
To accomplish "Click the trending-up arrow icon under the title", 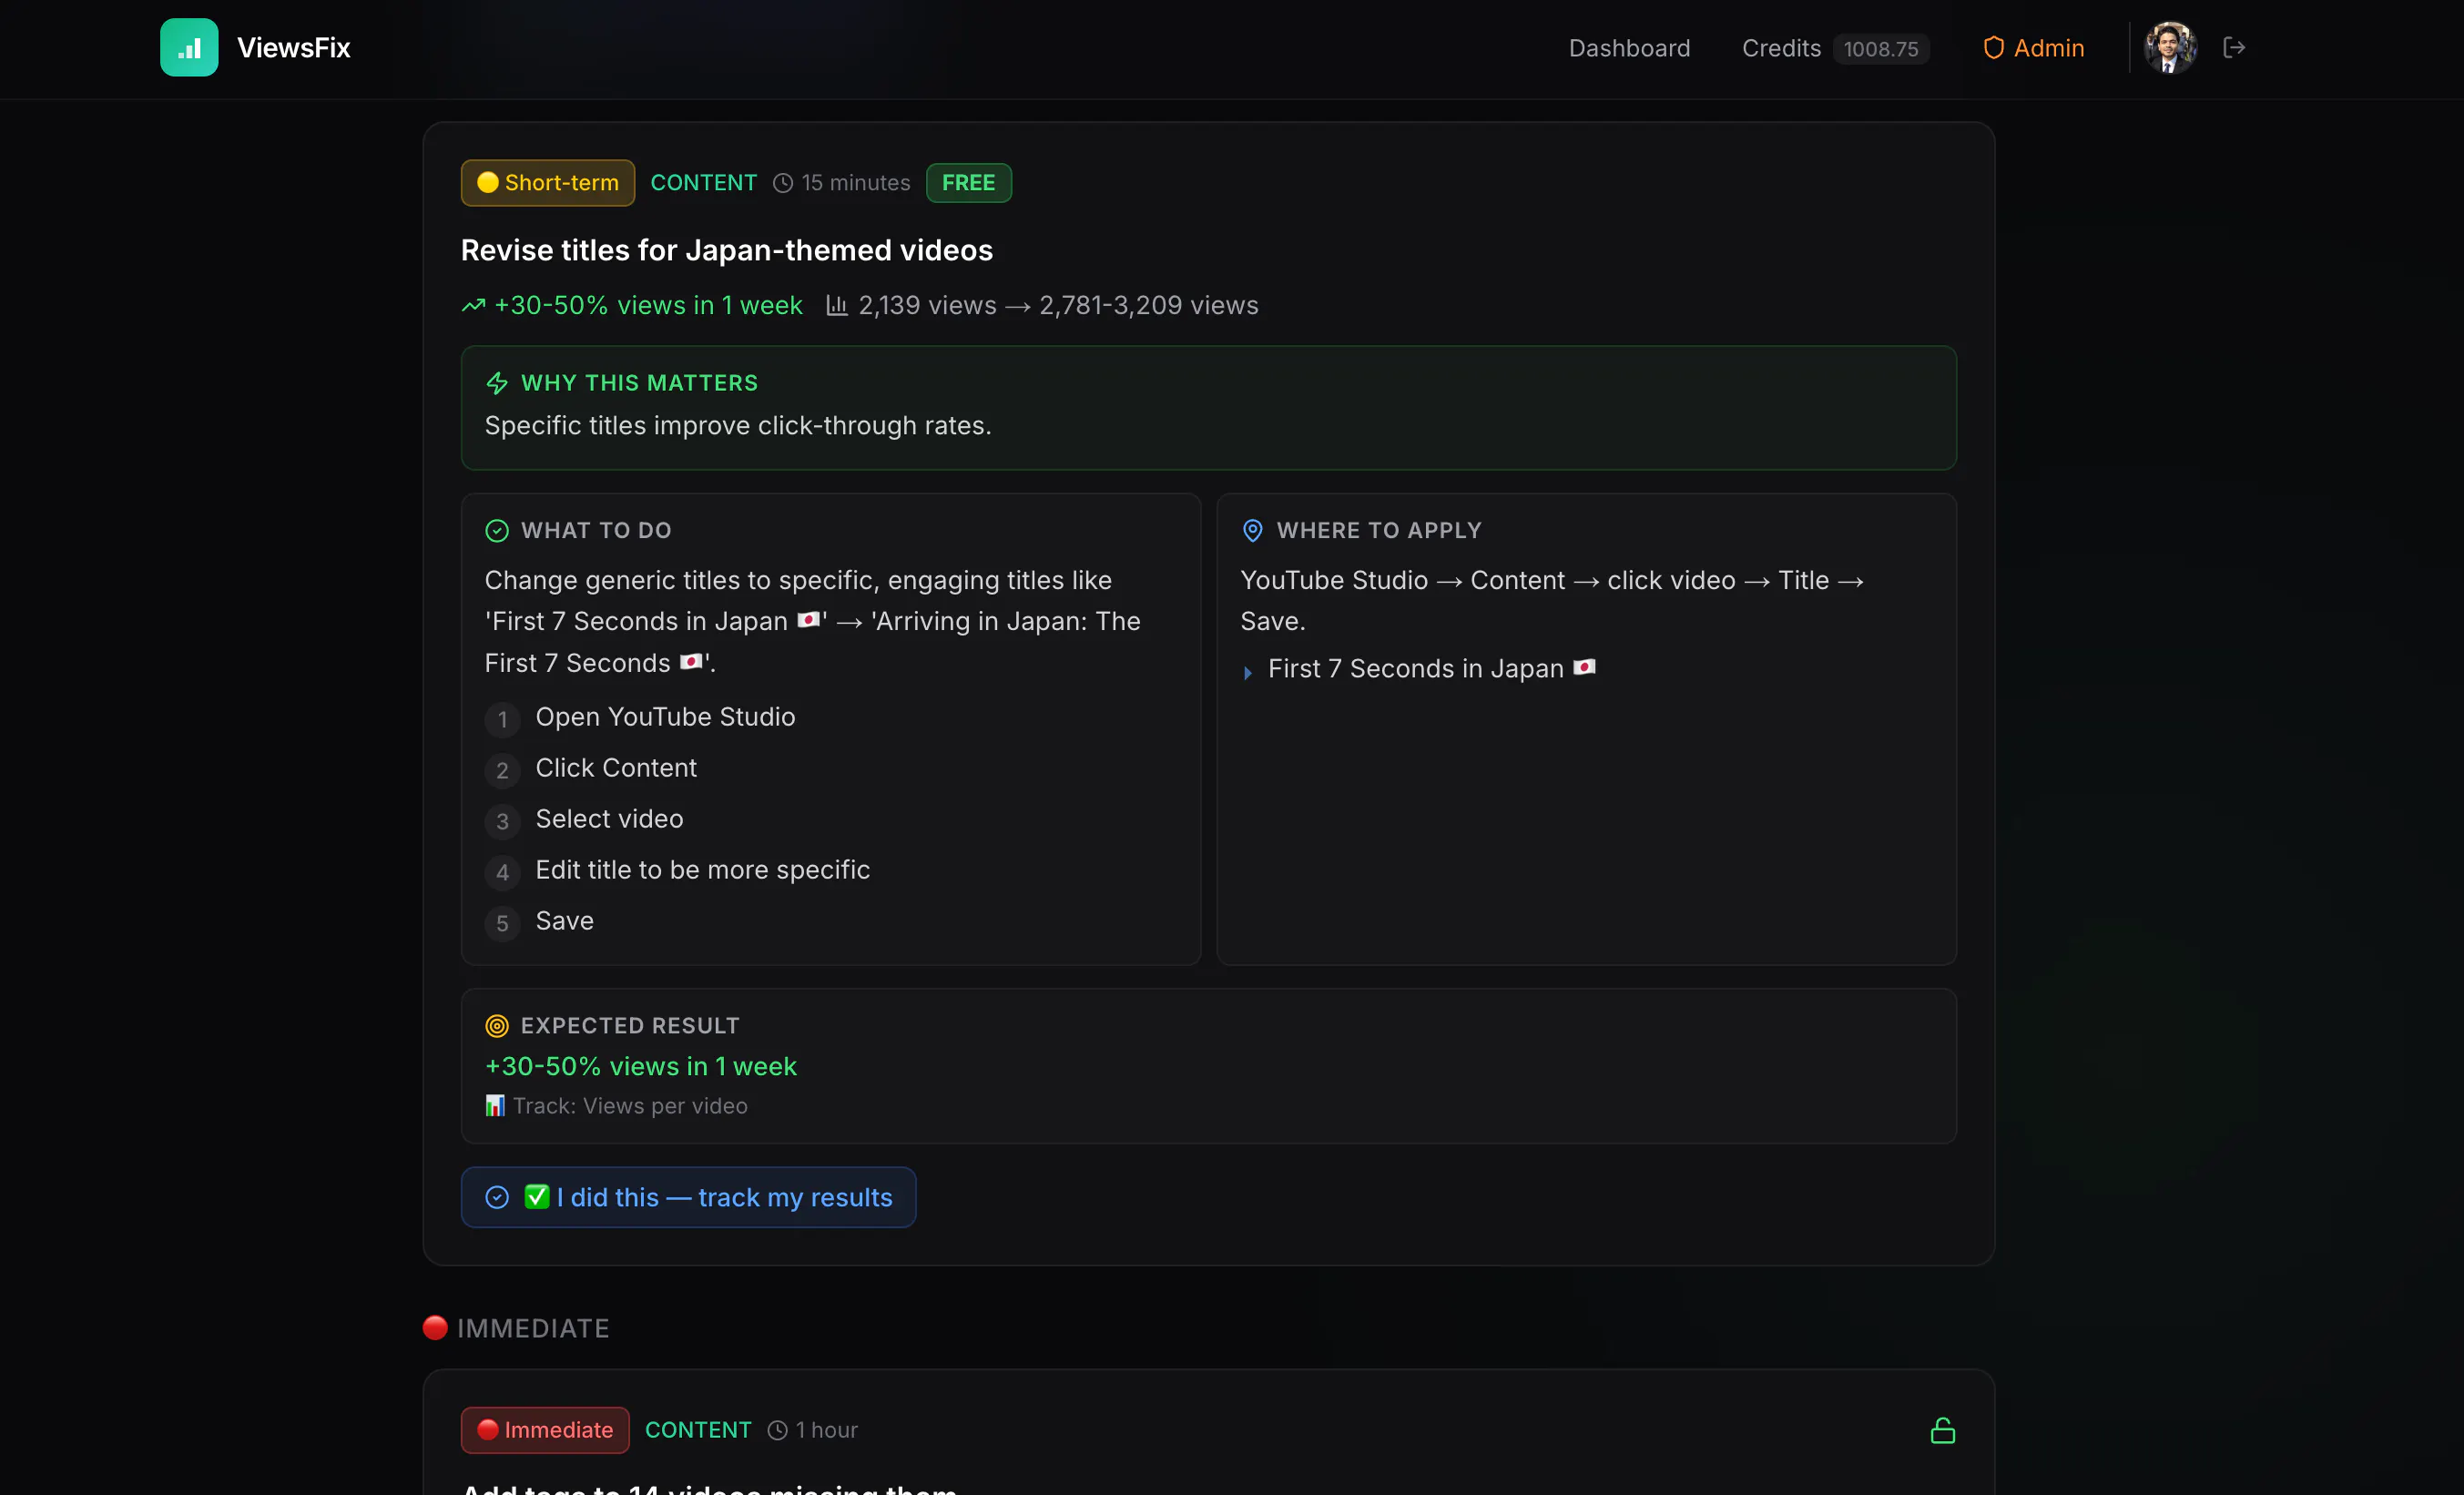I will pyautogui.click(x=473, y=306).
